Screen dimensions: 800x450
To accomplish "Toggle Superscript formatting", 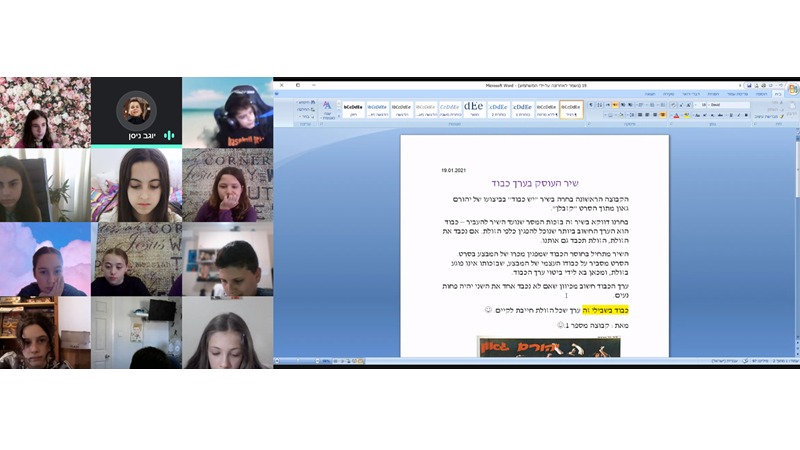I will click(705, 115).
